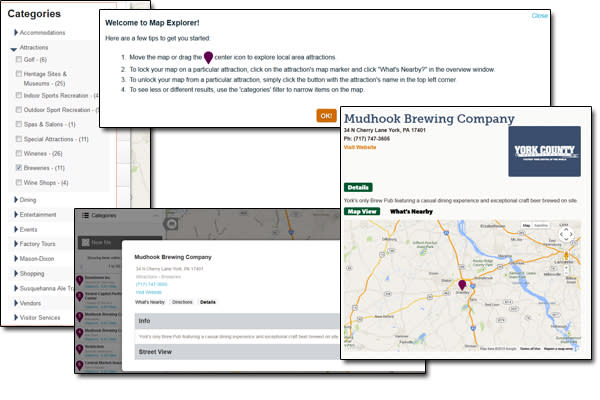The width and height of the screenshot is (600, 400).
Task: Open What's Nearby tab in small popup
Action: coord(150,302)
